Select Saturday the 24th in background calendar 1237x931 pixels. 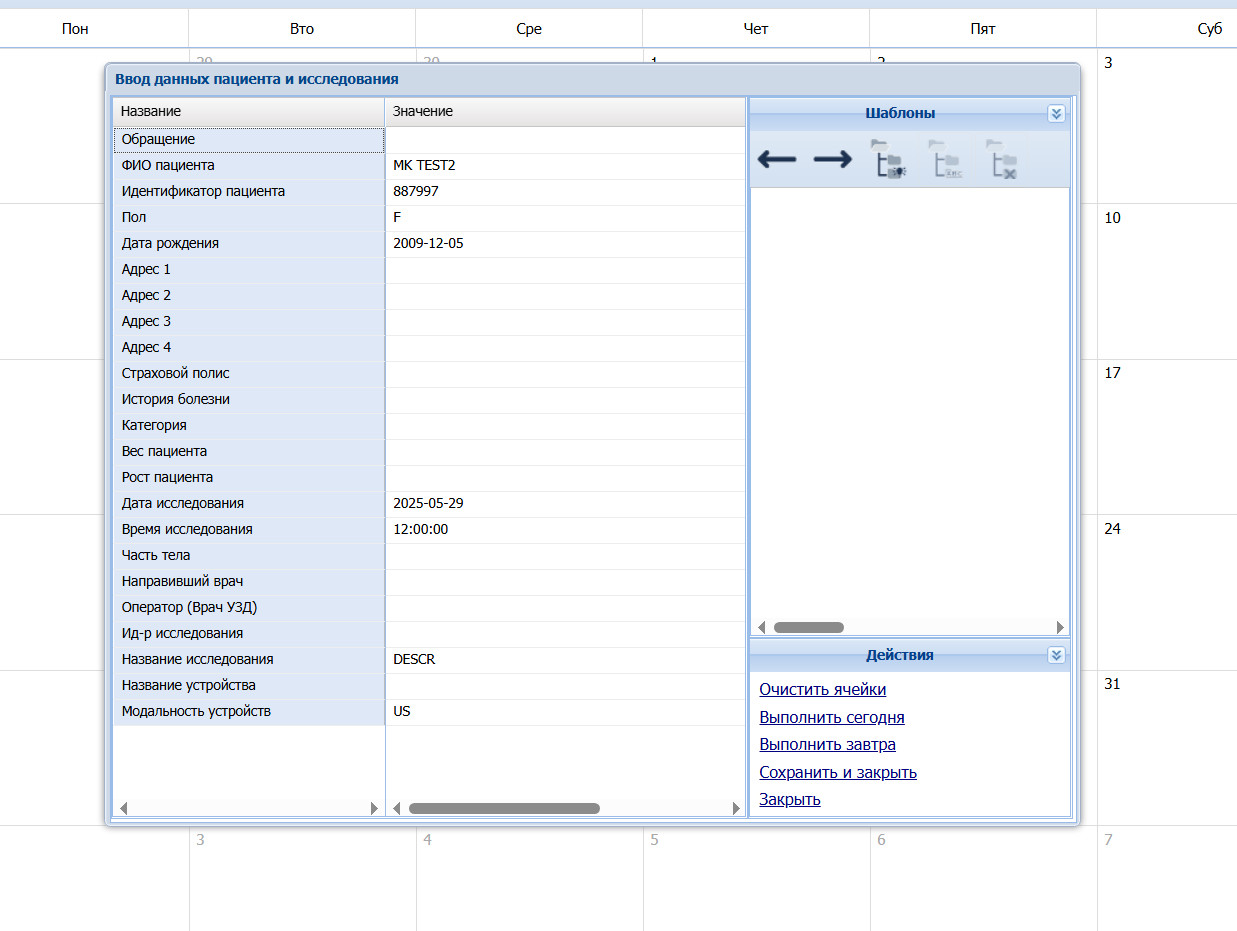pyautogui.click(x=1167, y=592)
